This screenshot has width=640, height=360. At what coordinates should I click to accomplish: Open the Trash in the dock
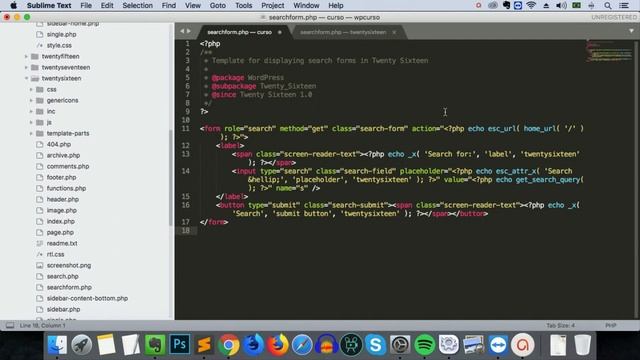click(x=582, y=345)
